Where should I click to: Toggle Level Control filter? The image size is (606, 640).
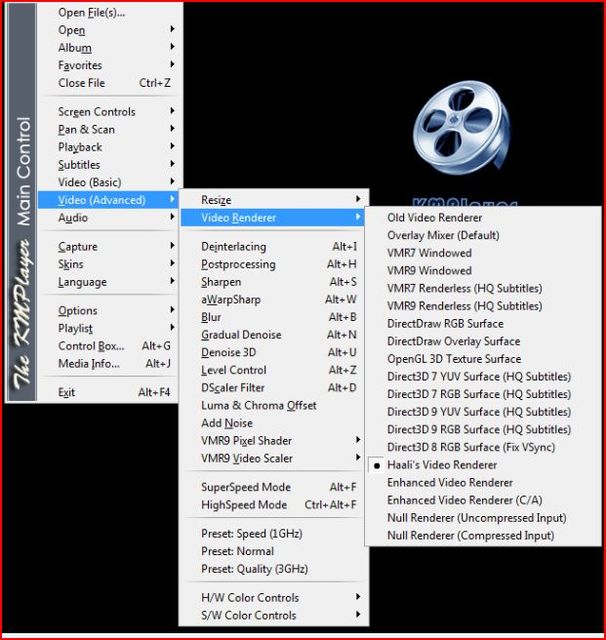(x=273, y=370)
